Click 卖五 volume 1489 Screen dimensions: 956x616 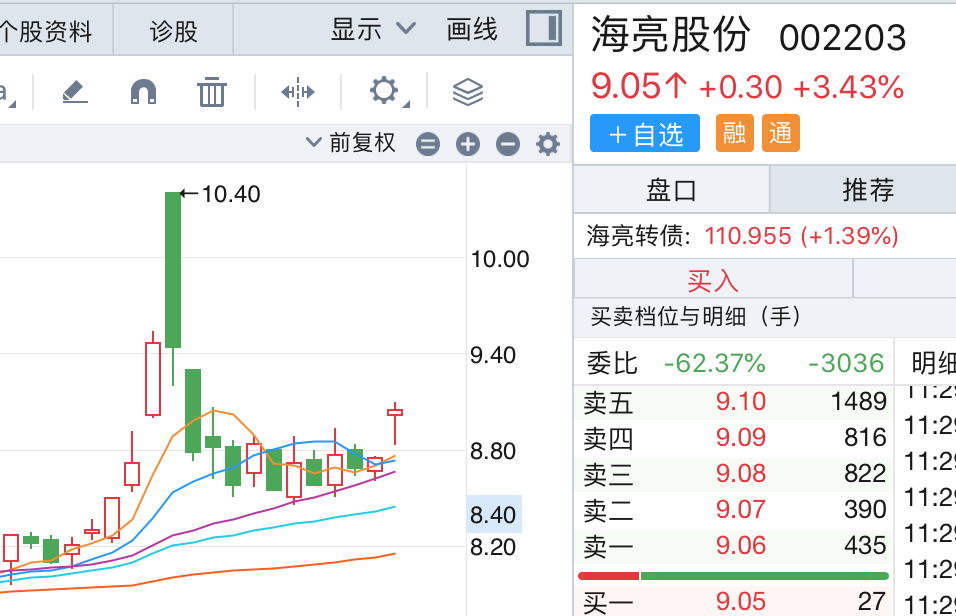click(858, 401)
